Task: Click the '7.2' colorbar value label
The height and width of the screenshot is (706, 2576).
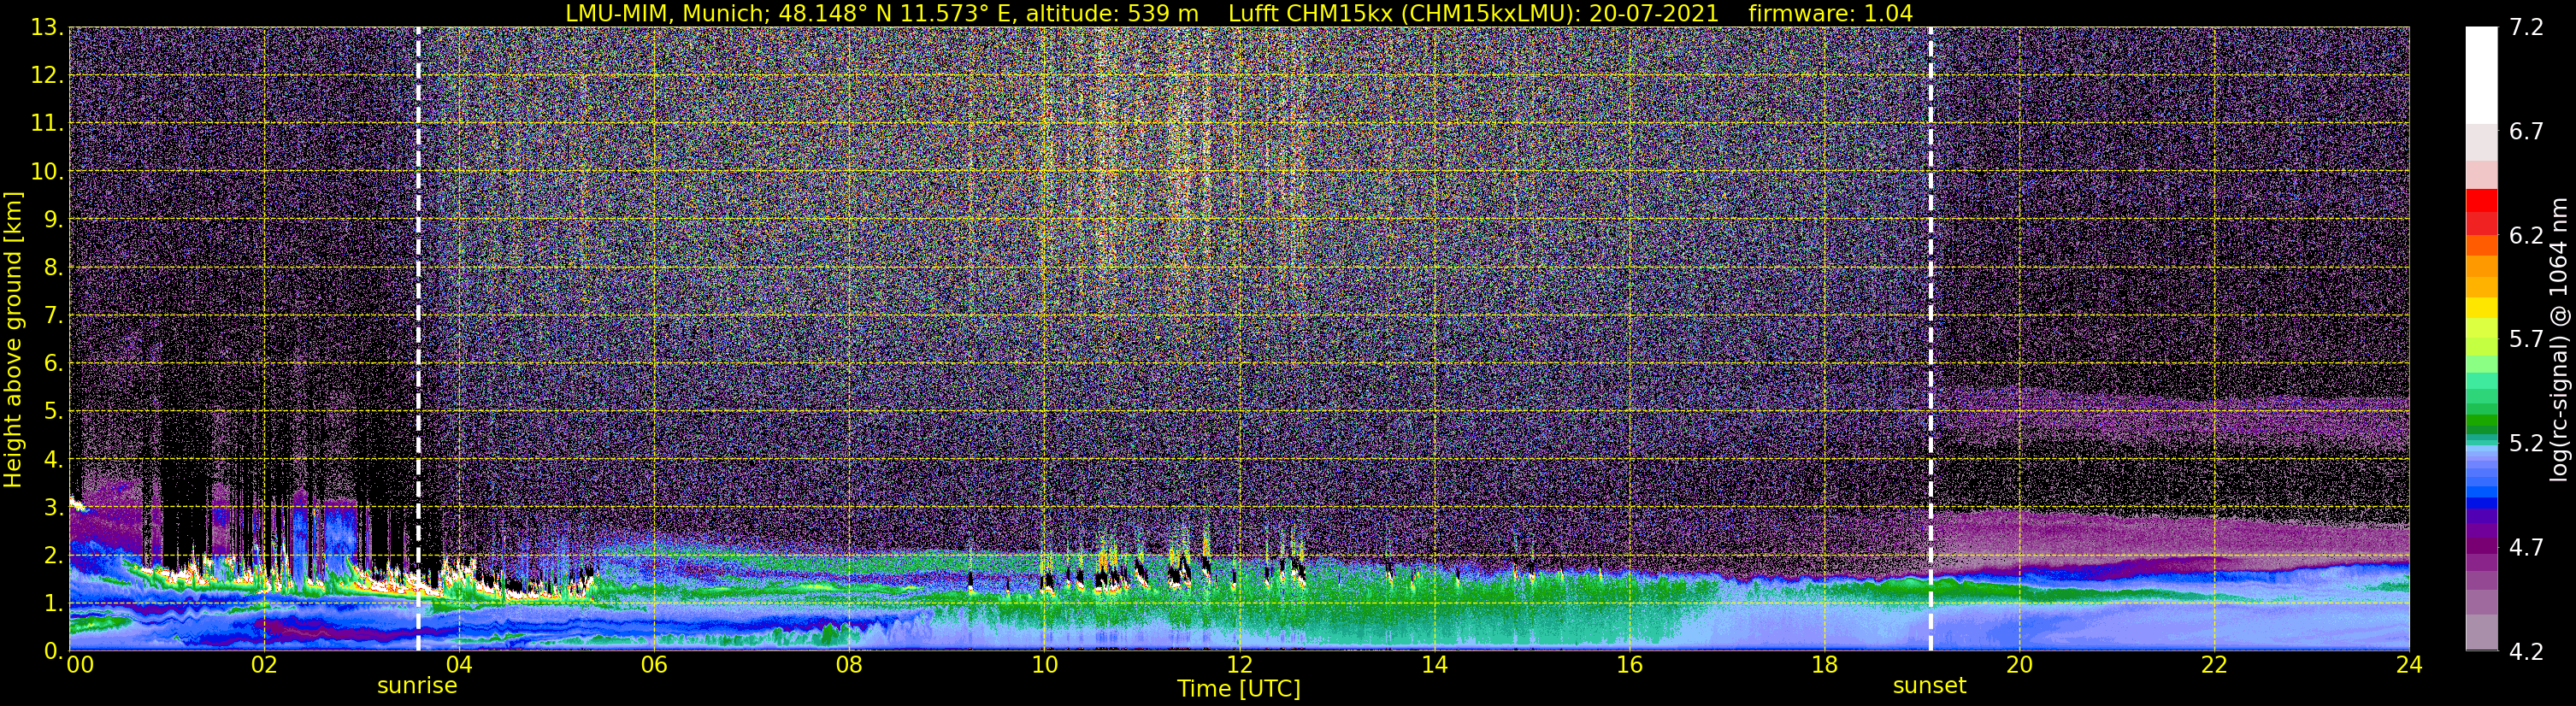Action: pos(2526,27)
